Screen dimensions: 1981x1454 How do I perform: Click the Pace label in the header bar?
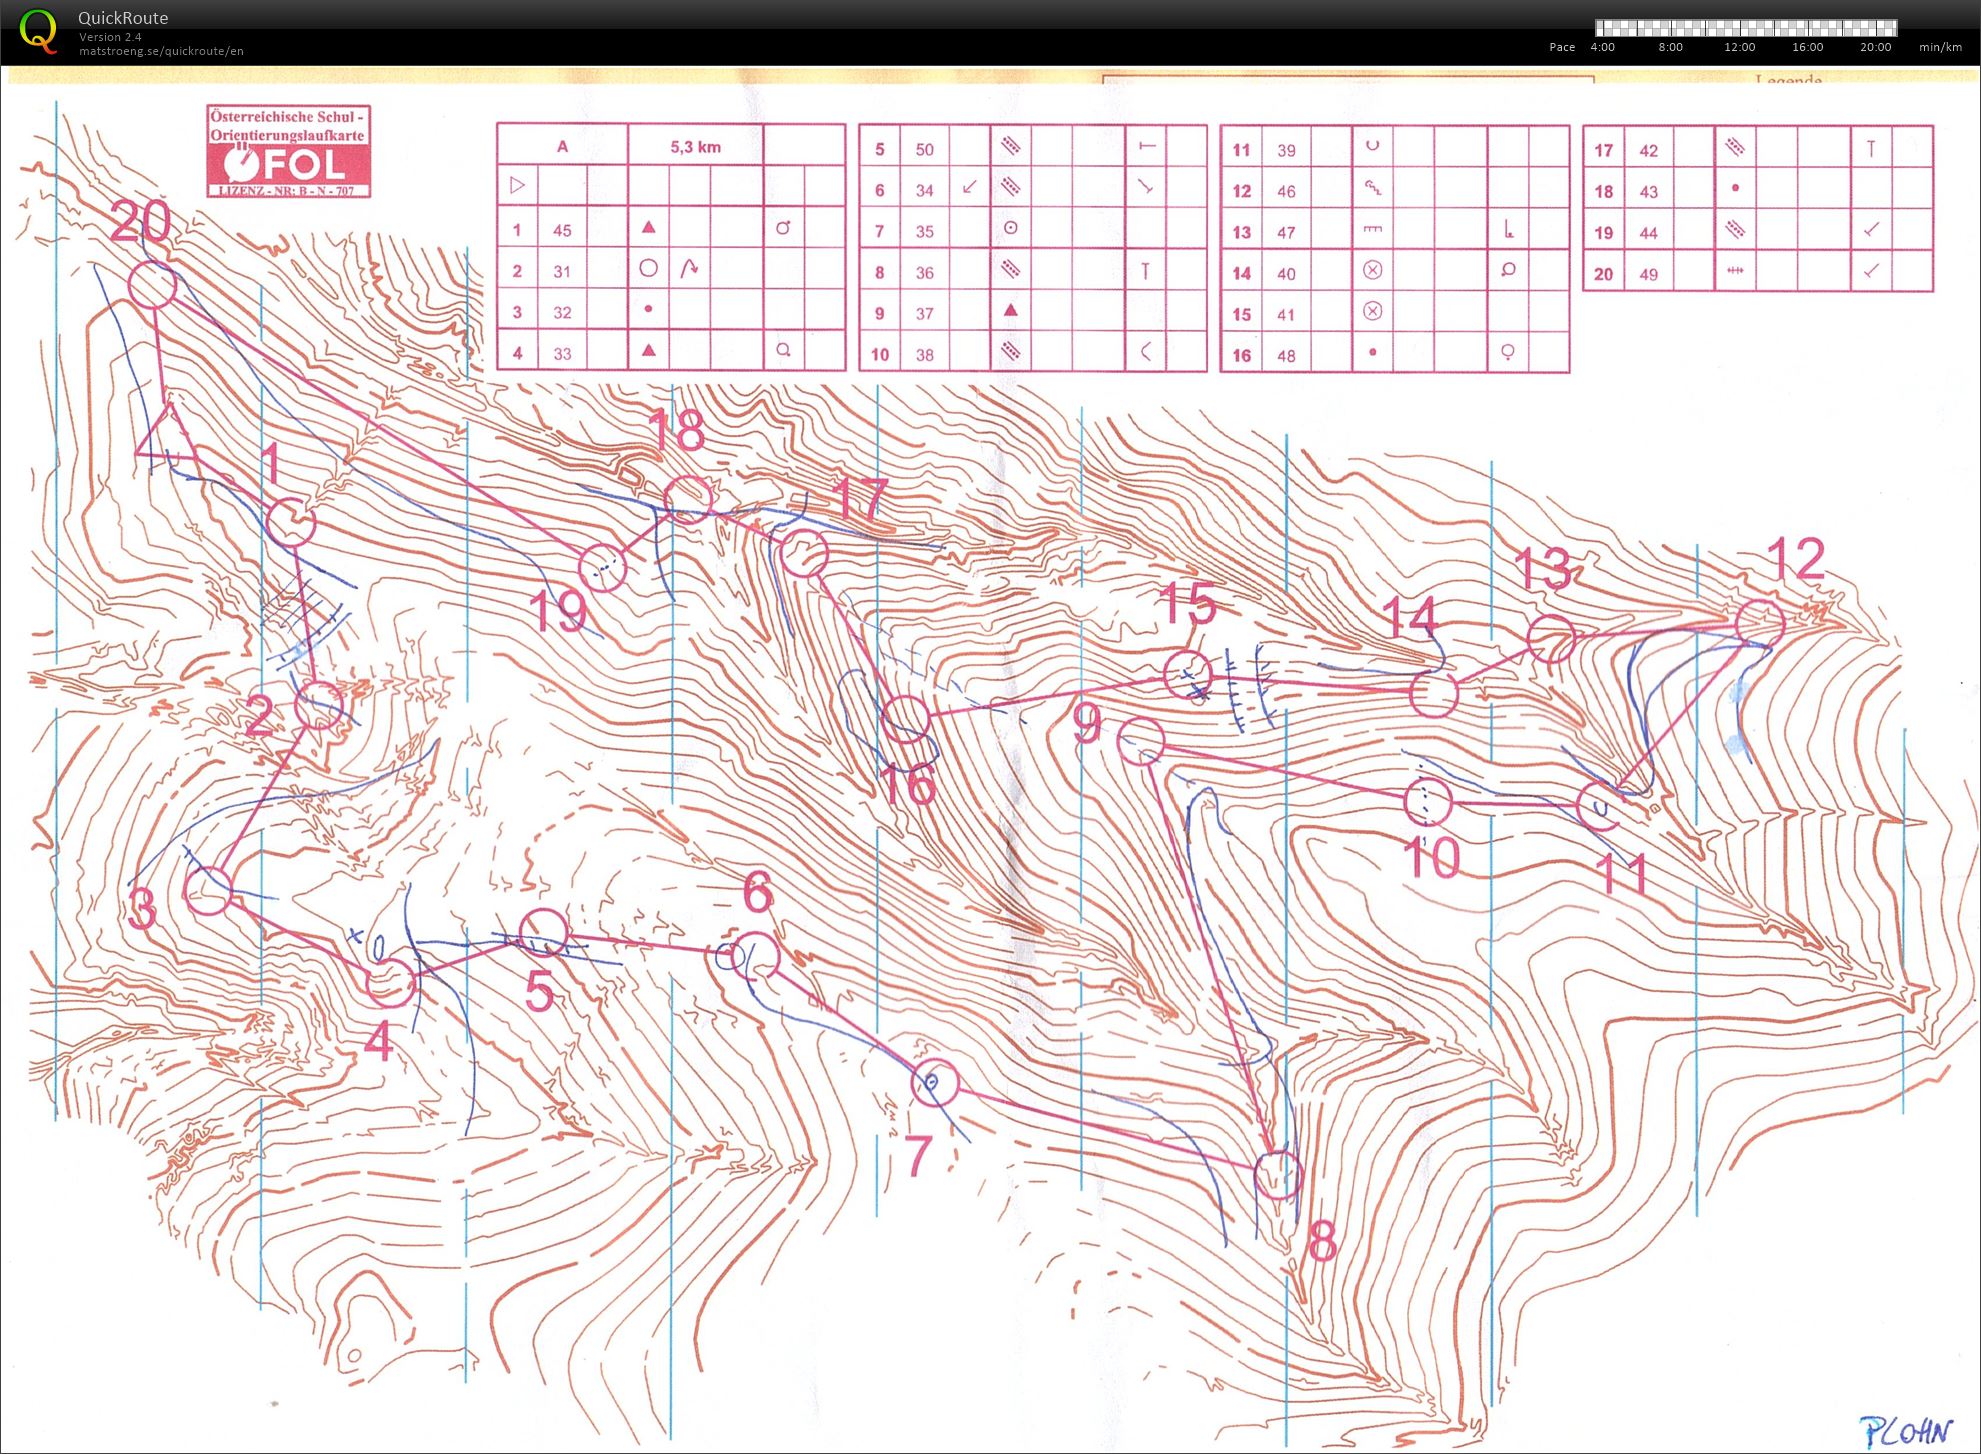[1562, 47]
